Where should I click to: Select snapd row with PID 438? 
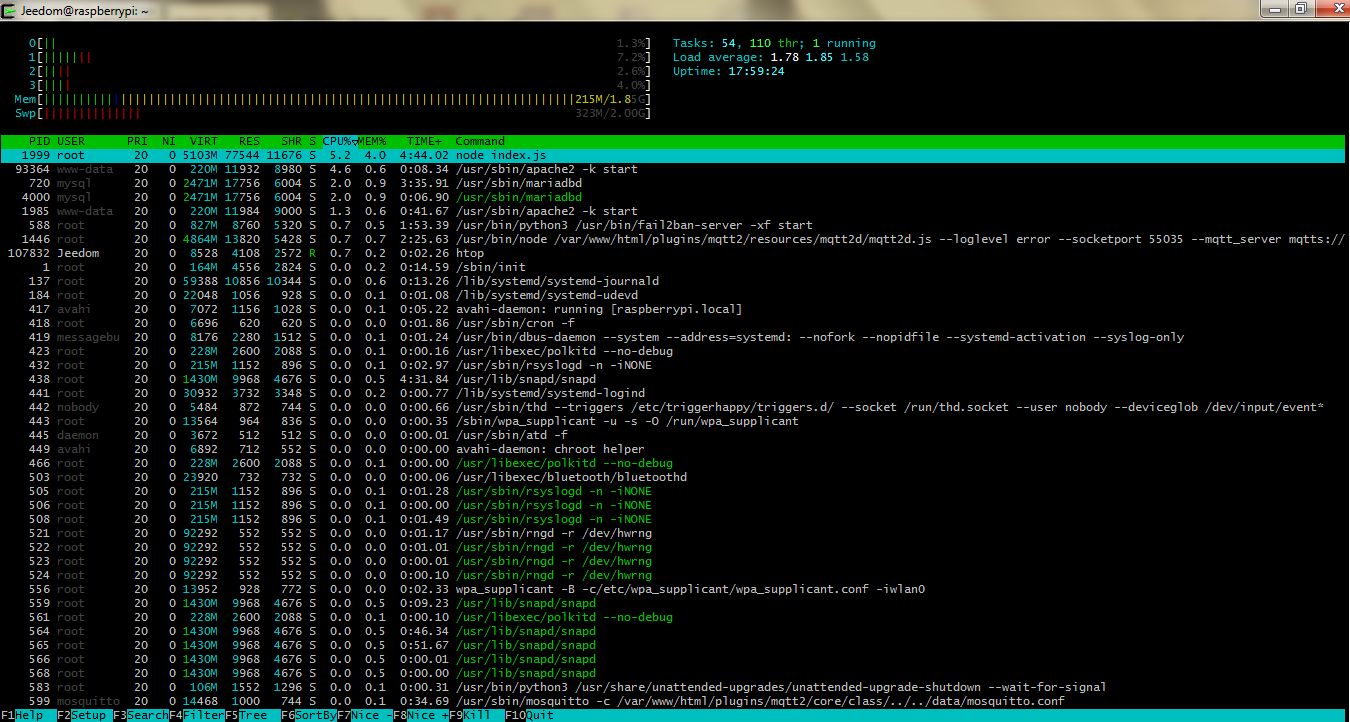point(673,379)
